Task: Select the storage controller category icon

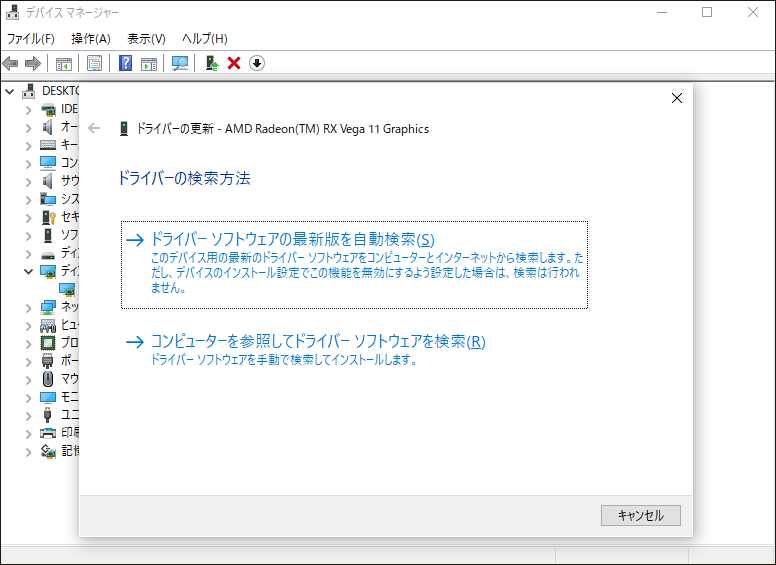Action: (x=48, y=451)
